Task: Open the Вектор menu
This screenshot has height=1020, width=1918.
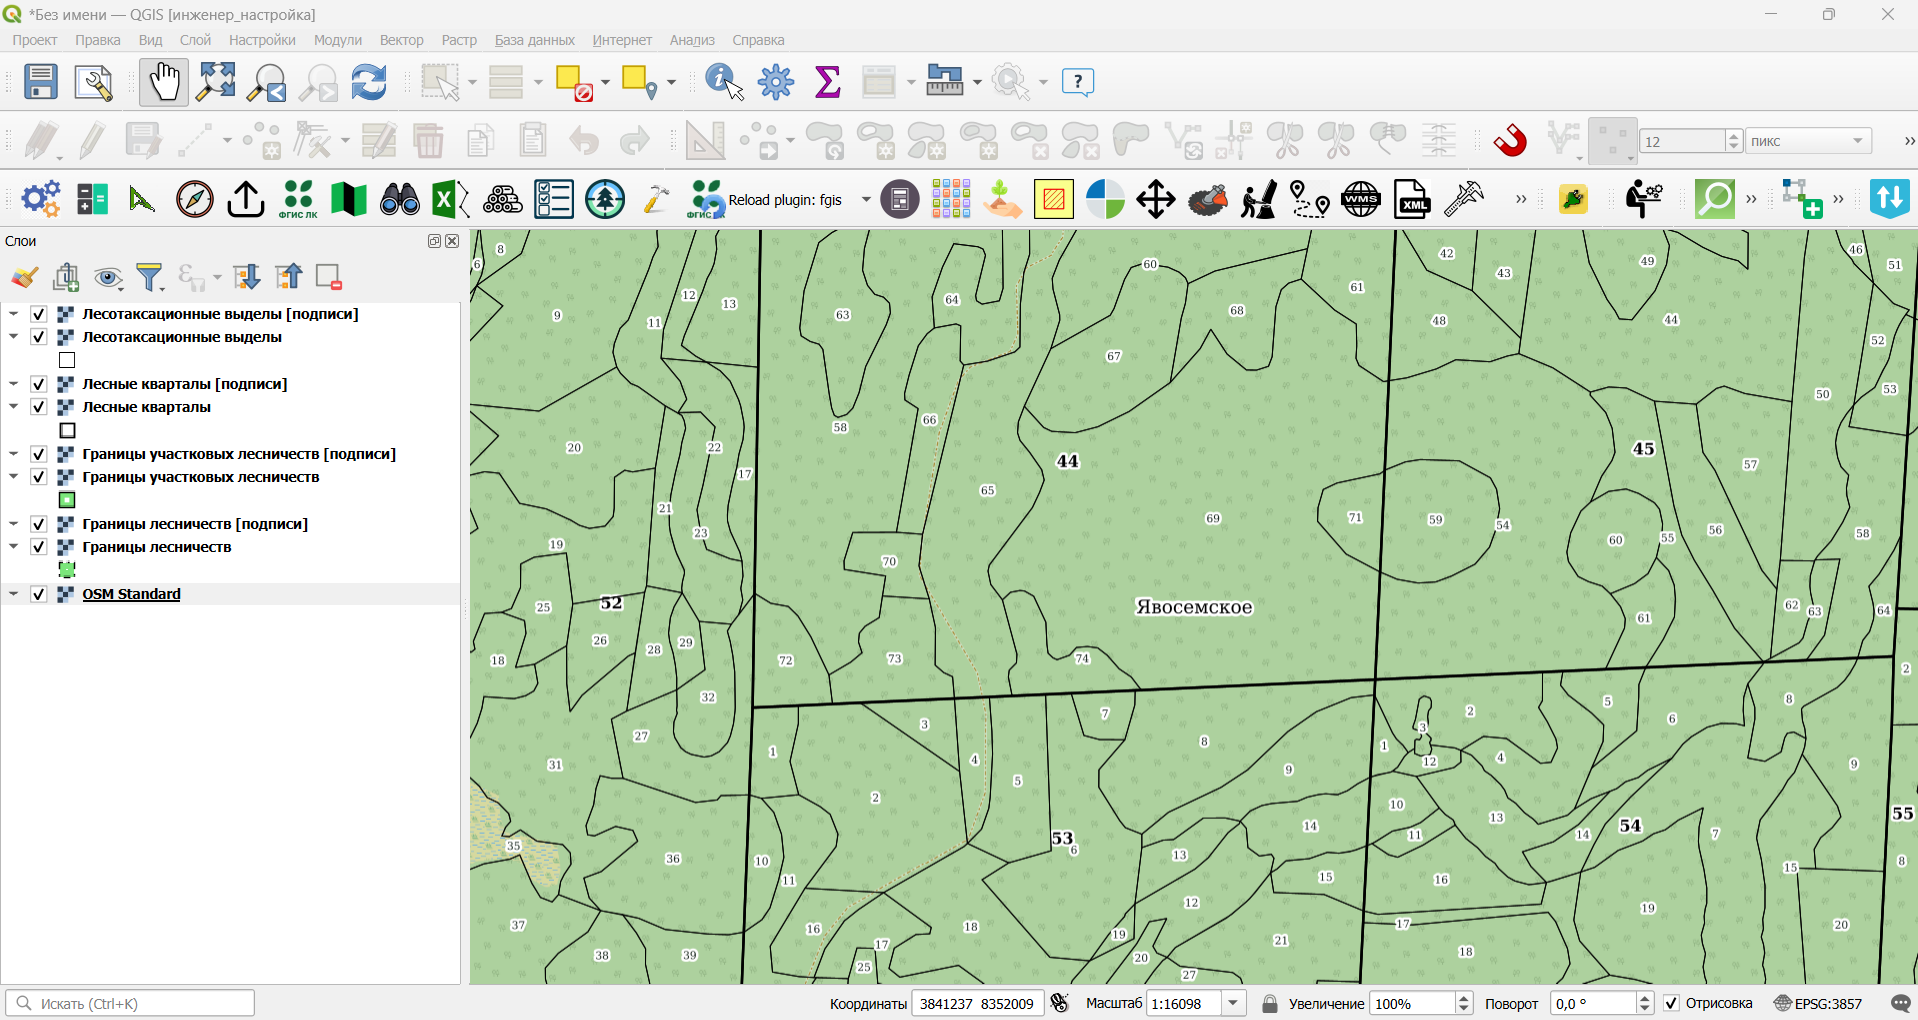Action: pyautogui.click(x=401, y=40)
